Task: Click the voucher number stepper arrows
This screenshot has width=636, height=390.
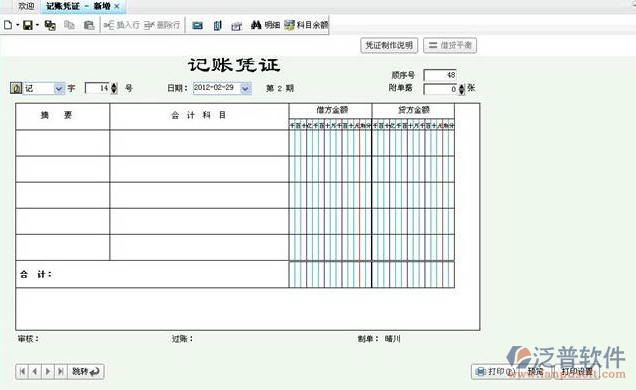Action: [114, 88]
